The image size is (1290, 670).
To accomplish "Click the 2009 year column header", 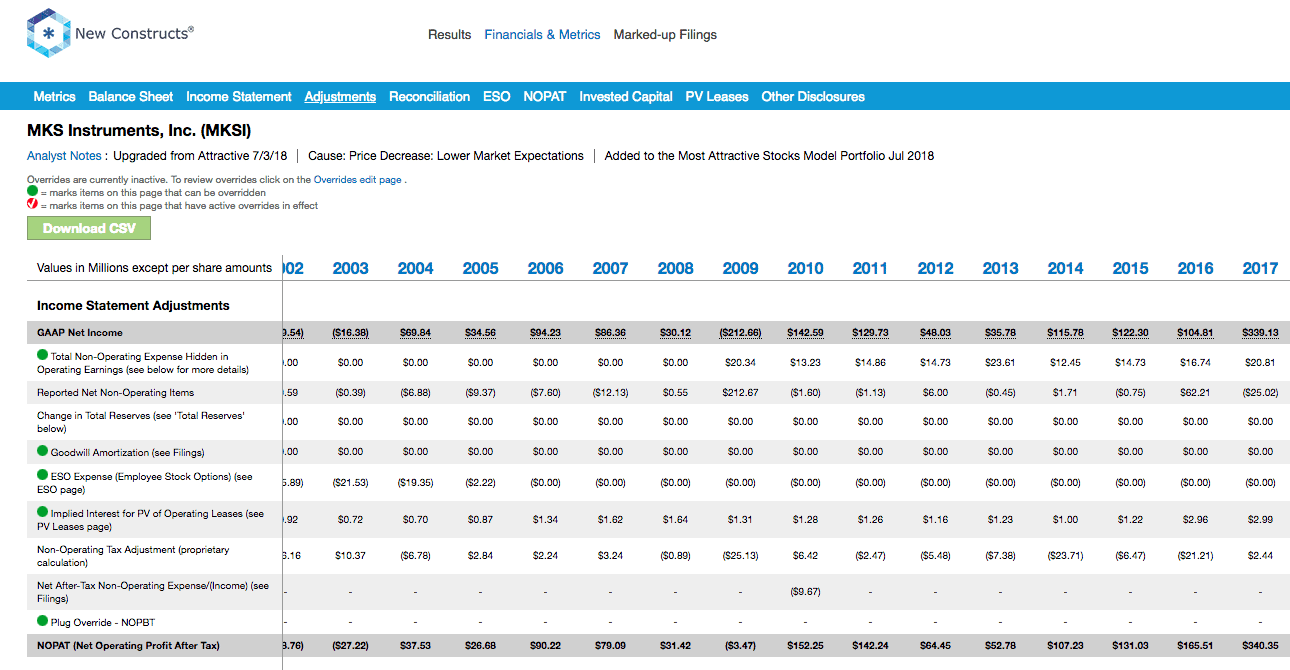I will (740, 268).
